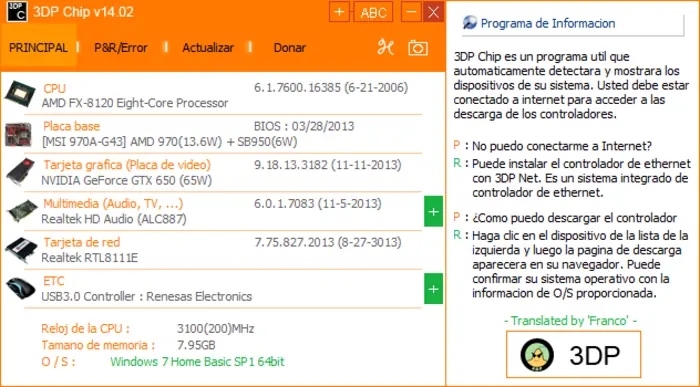Open the ETC devices link
The width and height of the screenshot is (700, 387).
pos(54,281)
